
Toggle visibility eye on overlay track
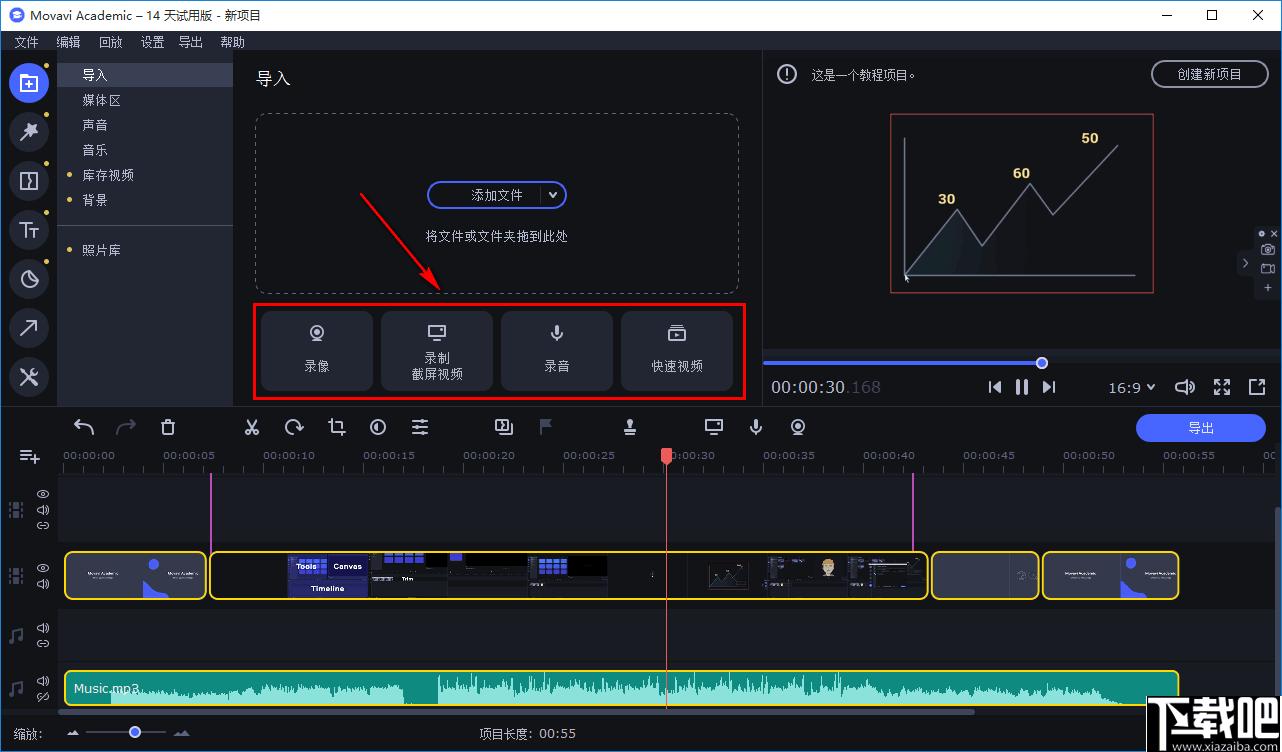(43, 494)
